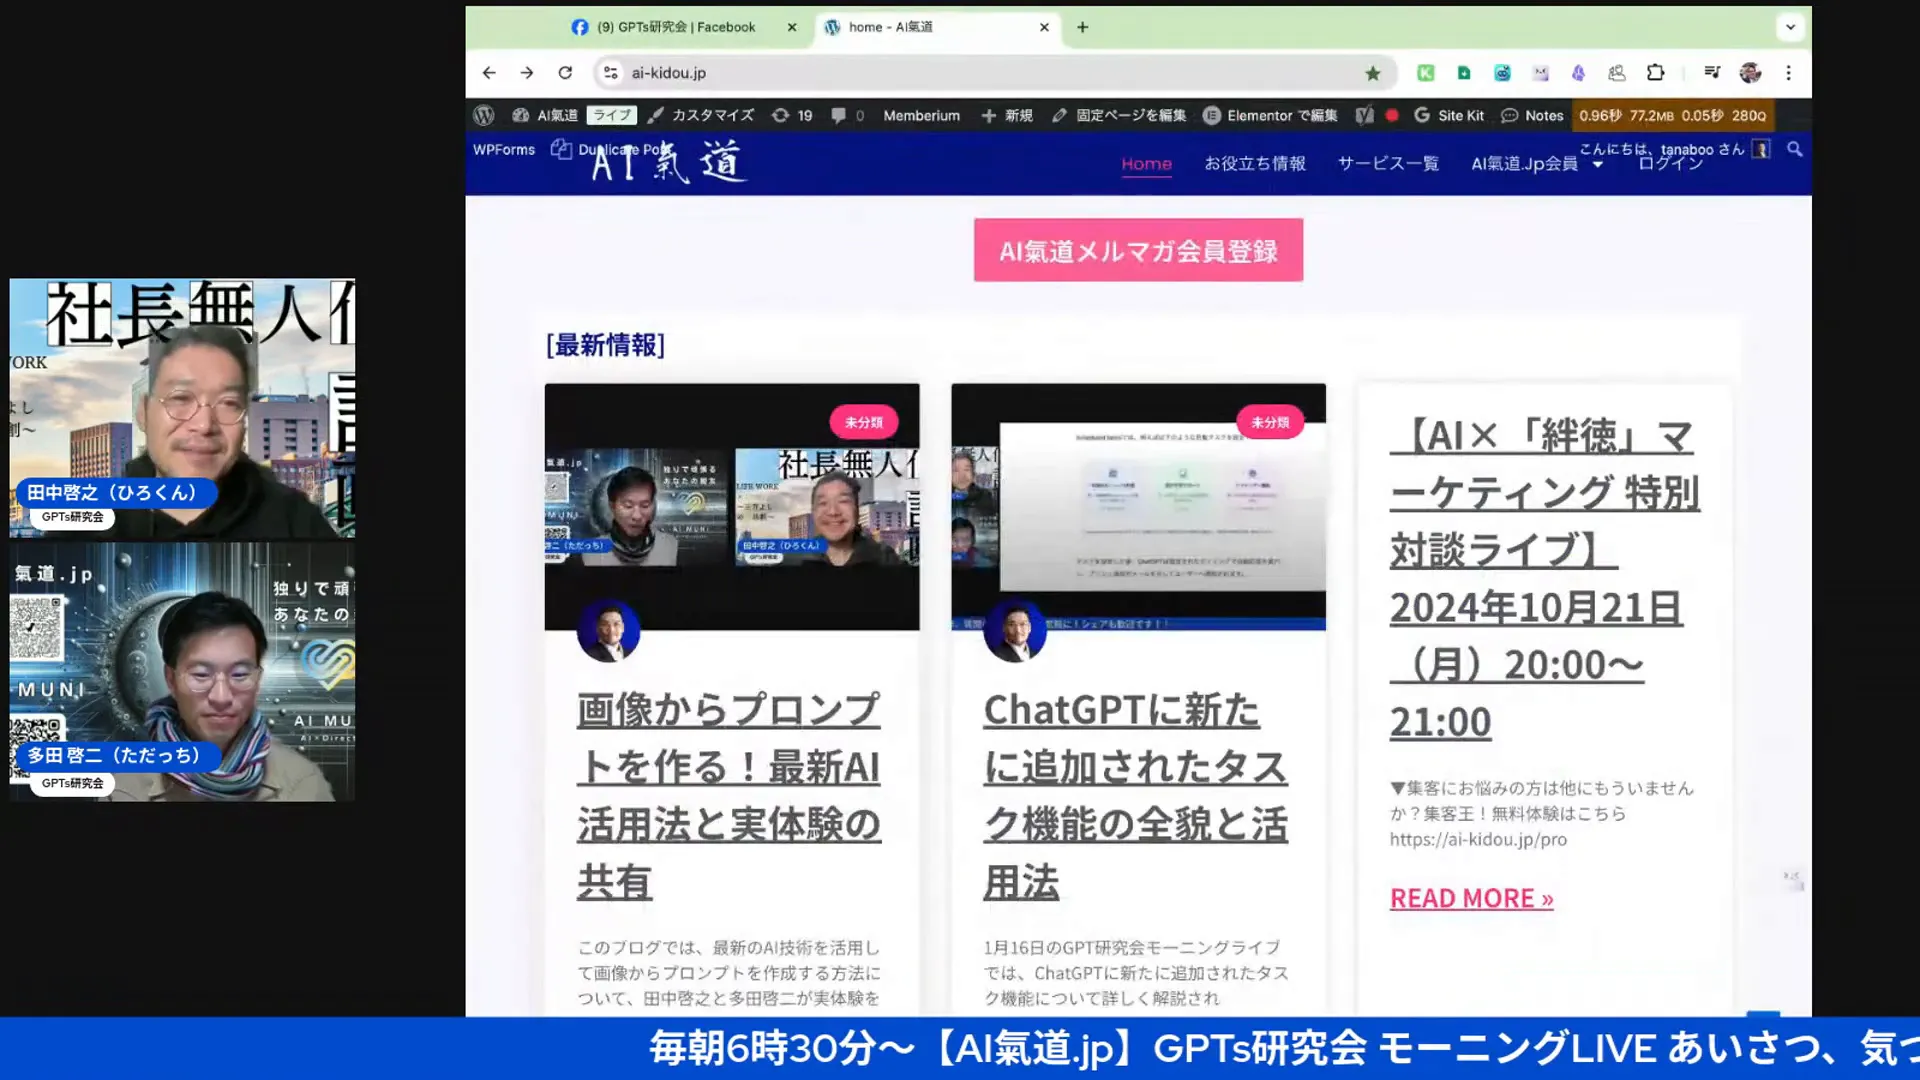Viewport: 1920px width, 1080px height.
Task: Open post 画像からプロンプトを作る title link
Action: pyautogui.click(x=728, y=795)
